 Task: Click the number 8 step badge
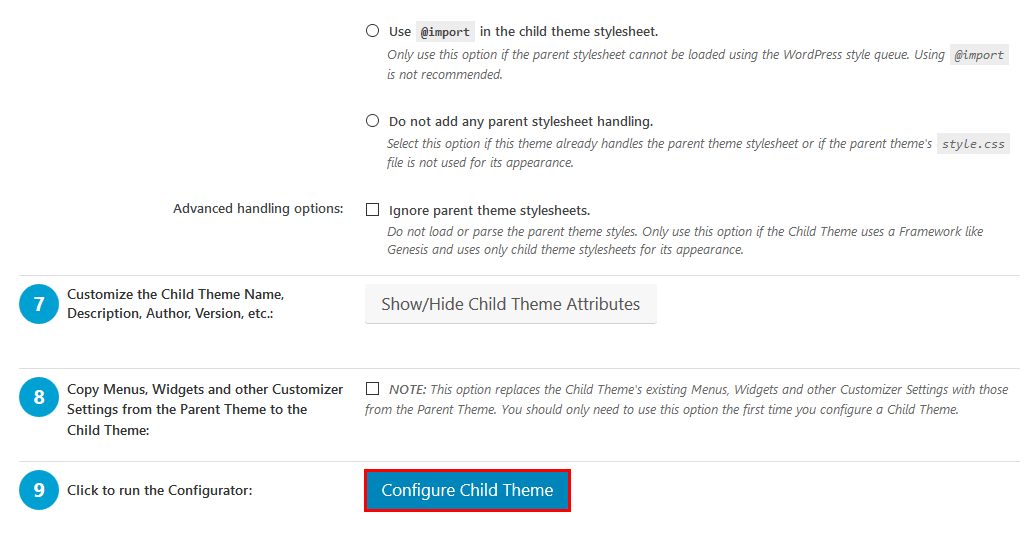(39, 397)
